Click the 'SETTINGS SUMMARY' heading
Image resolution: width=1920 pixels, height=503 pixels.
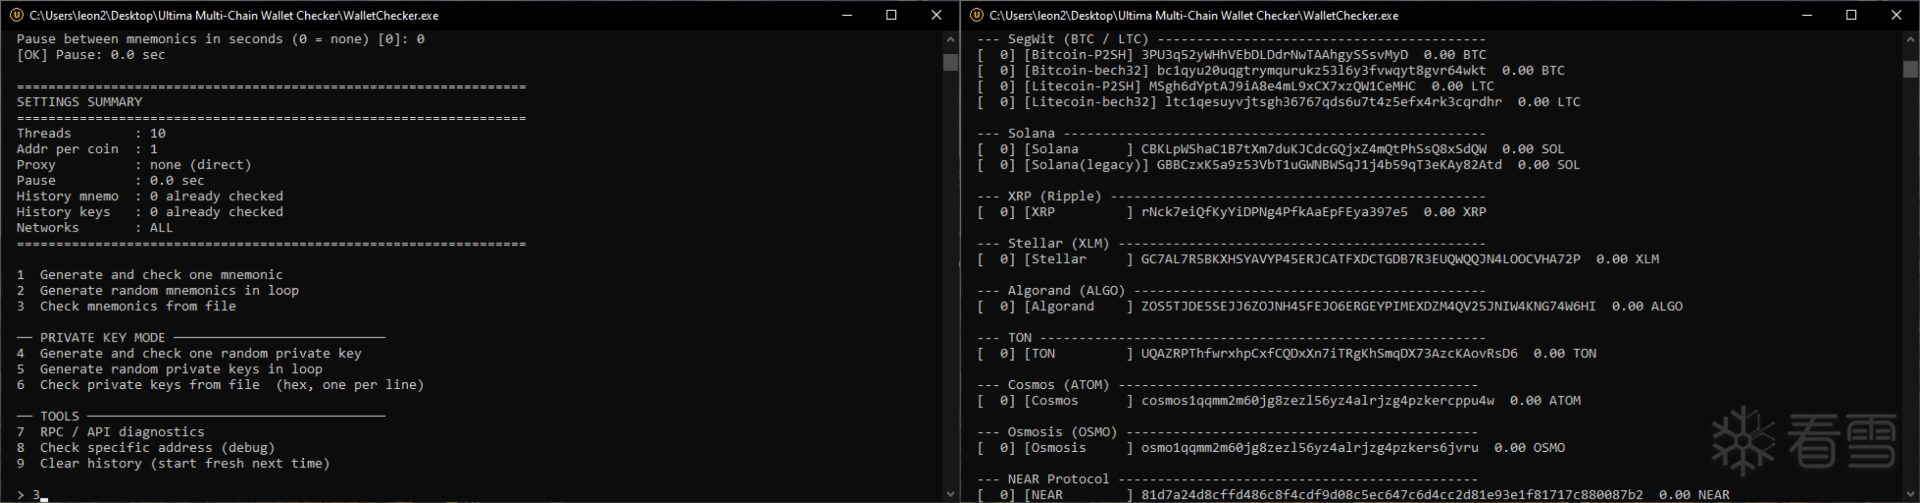[x=79, y=102]
